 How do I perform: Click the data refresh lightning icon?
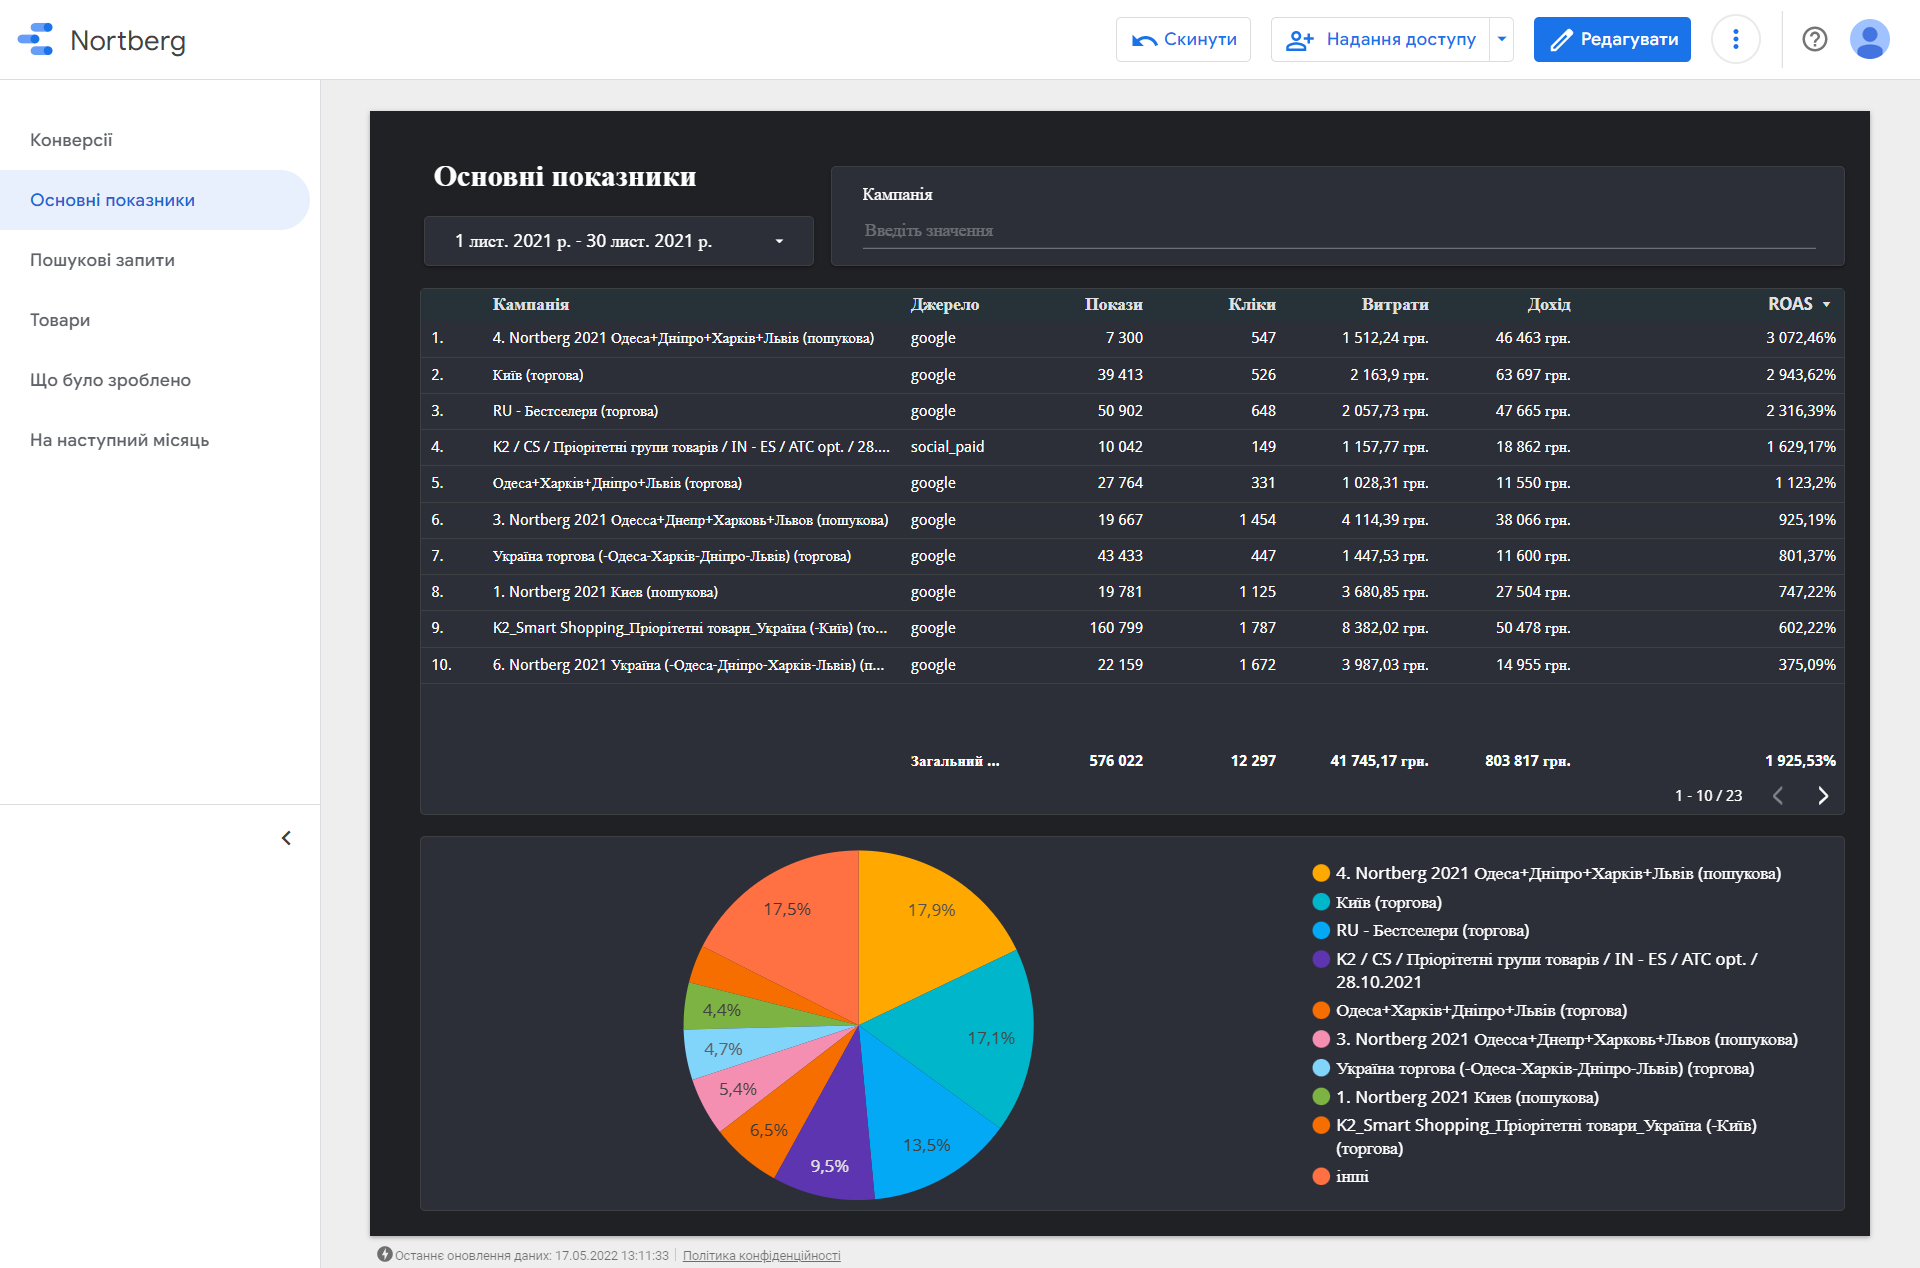(x=384, y=1254)
